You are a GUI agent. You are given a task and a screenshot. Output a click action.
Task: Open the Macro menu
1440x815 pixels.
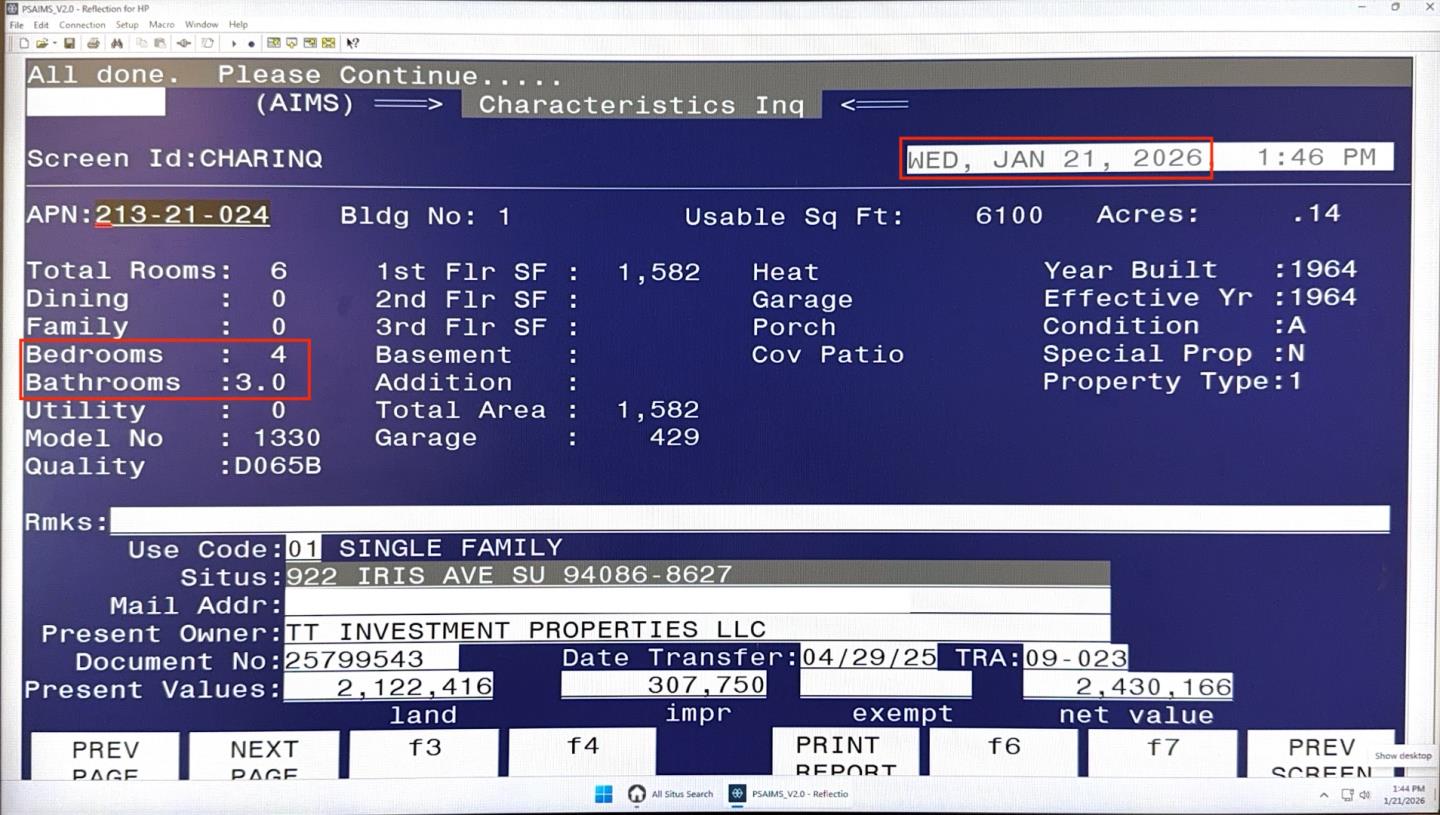[x=161, y=25]
